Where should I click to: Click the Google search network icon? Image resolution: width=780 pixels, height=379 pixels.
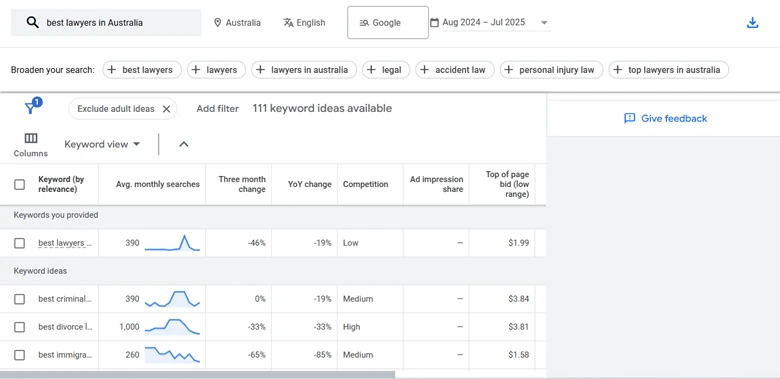[x=364, y=23]
